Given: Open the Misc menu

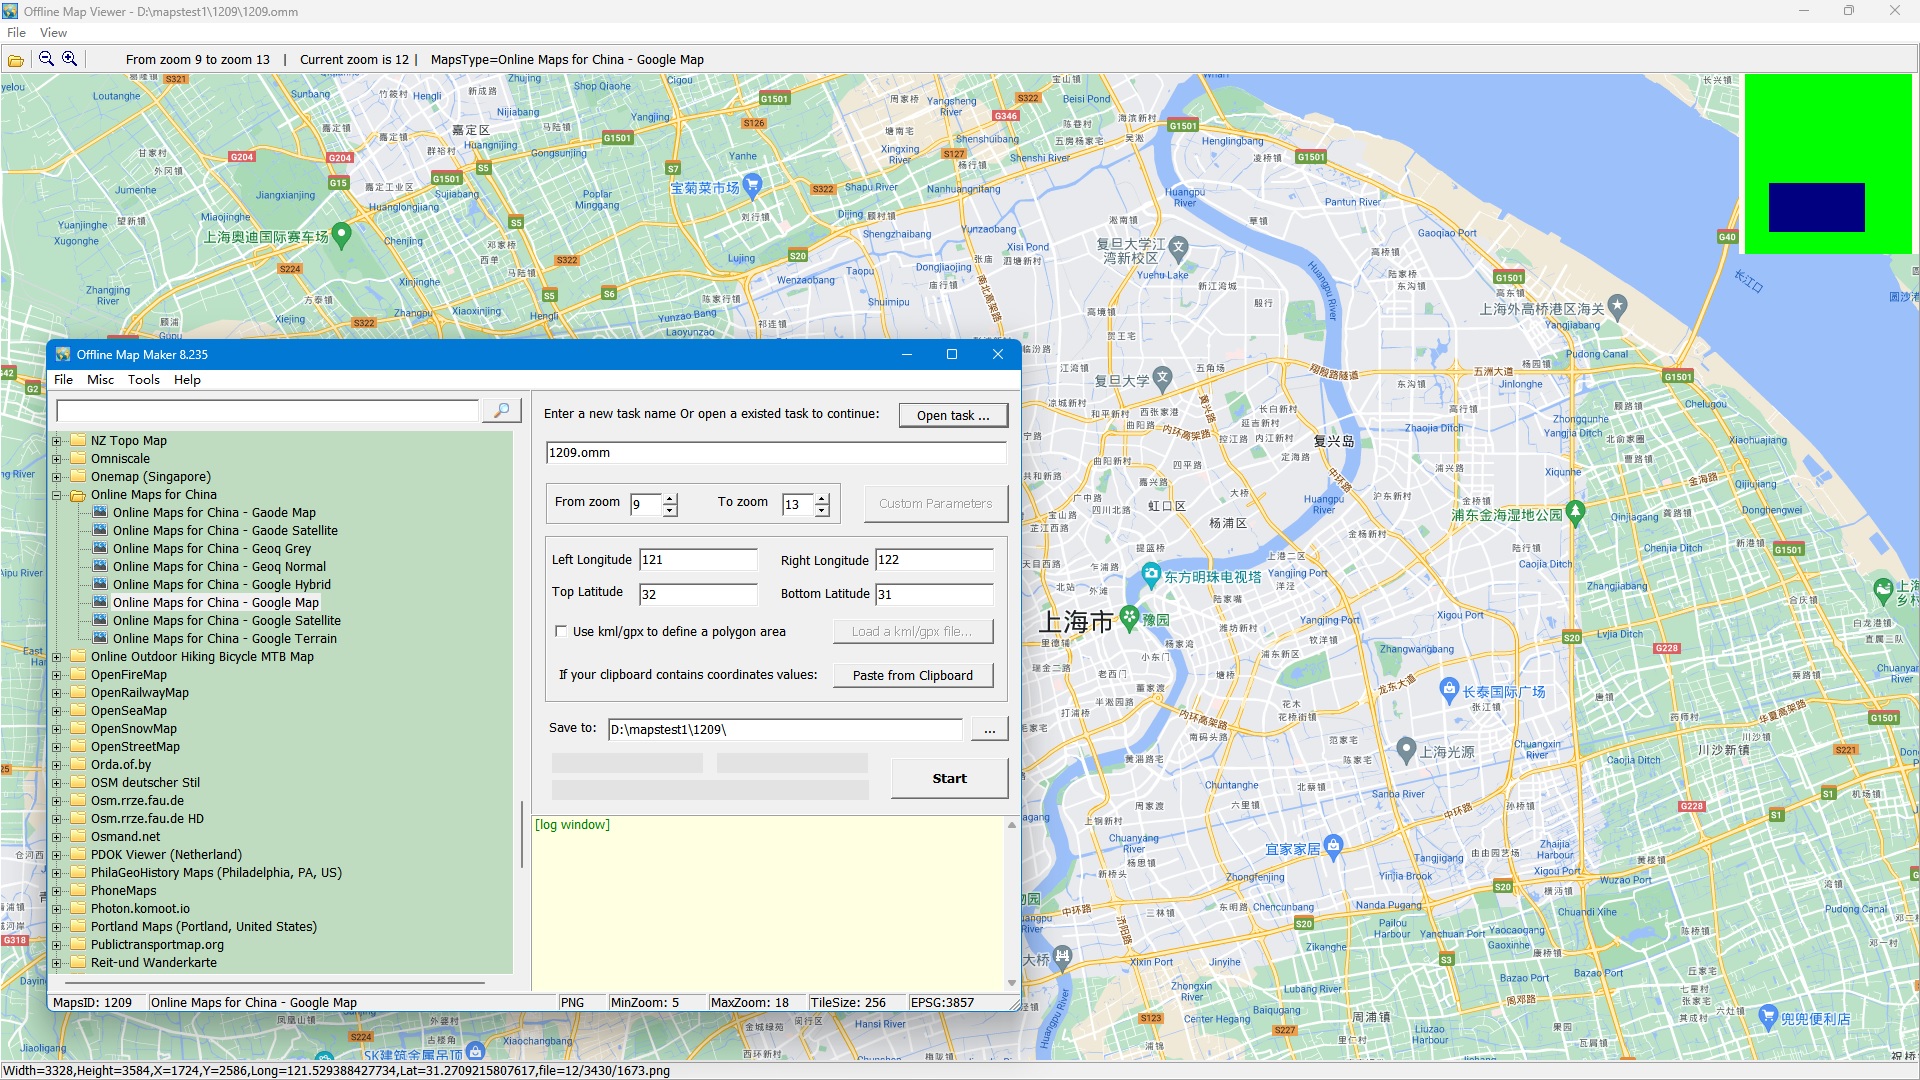Looking at the screenshot, I should point(100,379).
